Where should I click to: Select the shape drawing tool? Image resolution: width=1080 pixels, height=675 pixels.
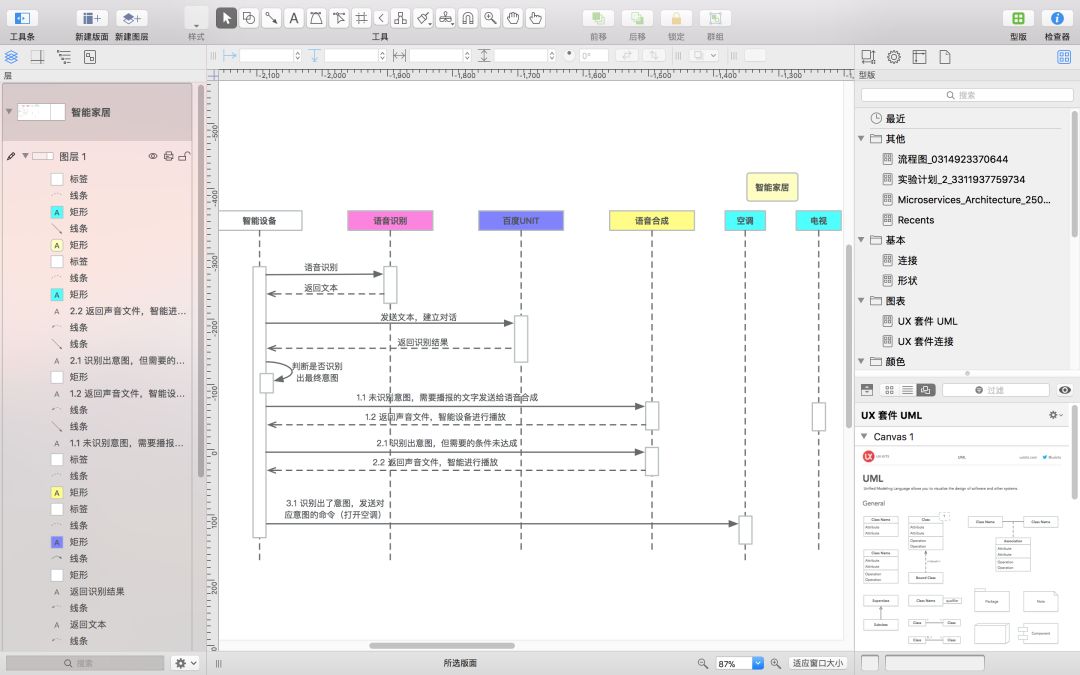(x=249, y=19)
